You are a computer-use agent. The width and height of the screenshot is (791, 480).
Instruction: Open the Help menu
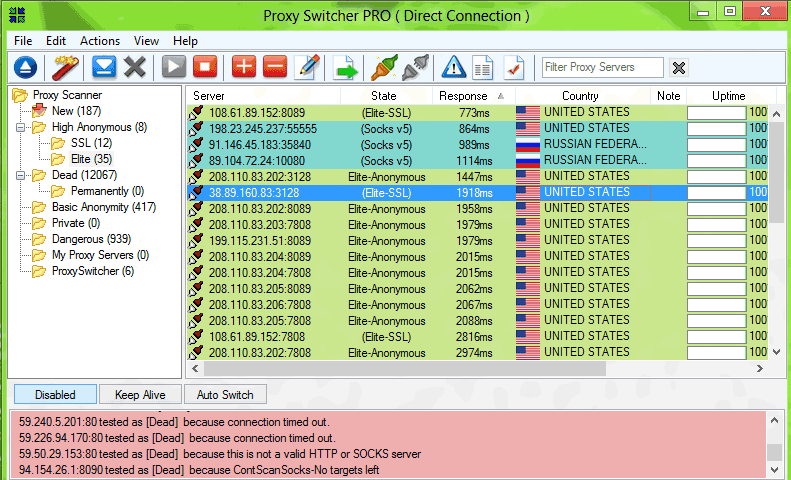point(185,41)
